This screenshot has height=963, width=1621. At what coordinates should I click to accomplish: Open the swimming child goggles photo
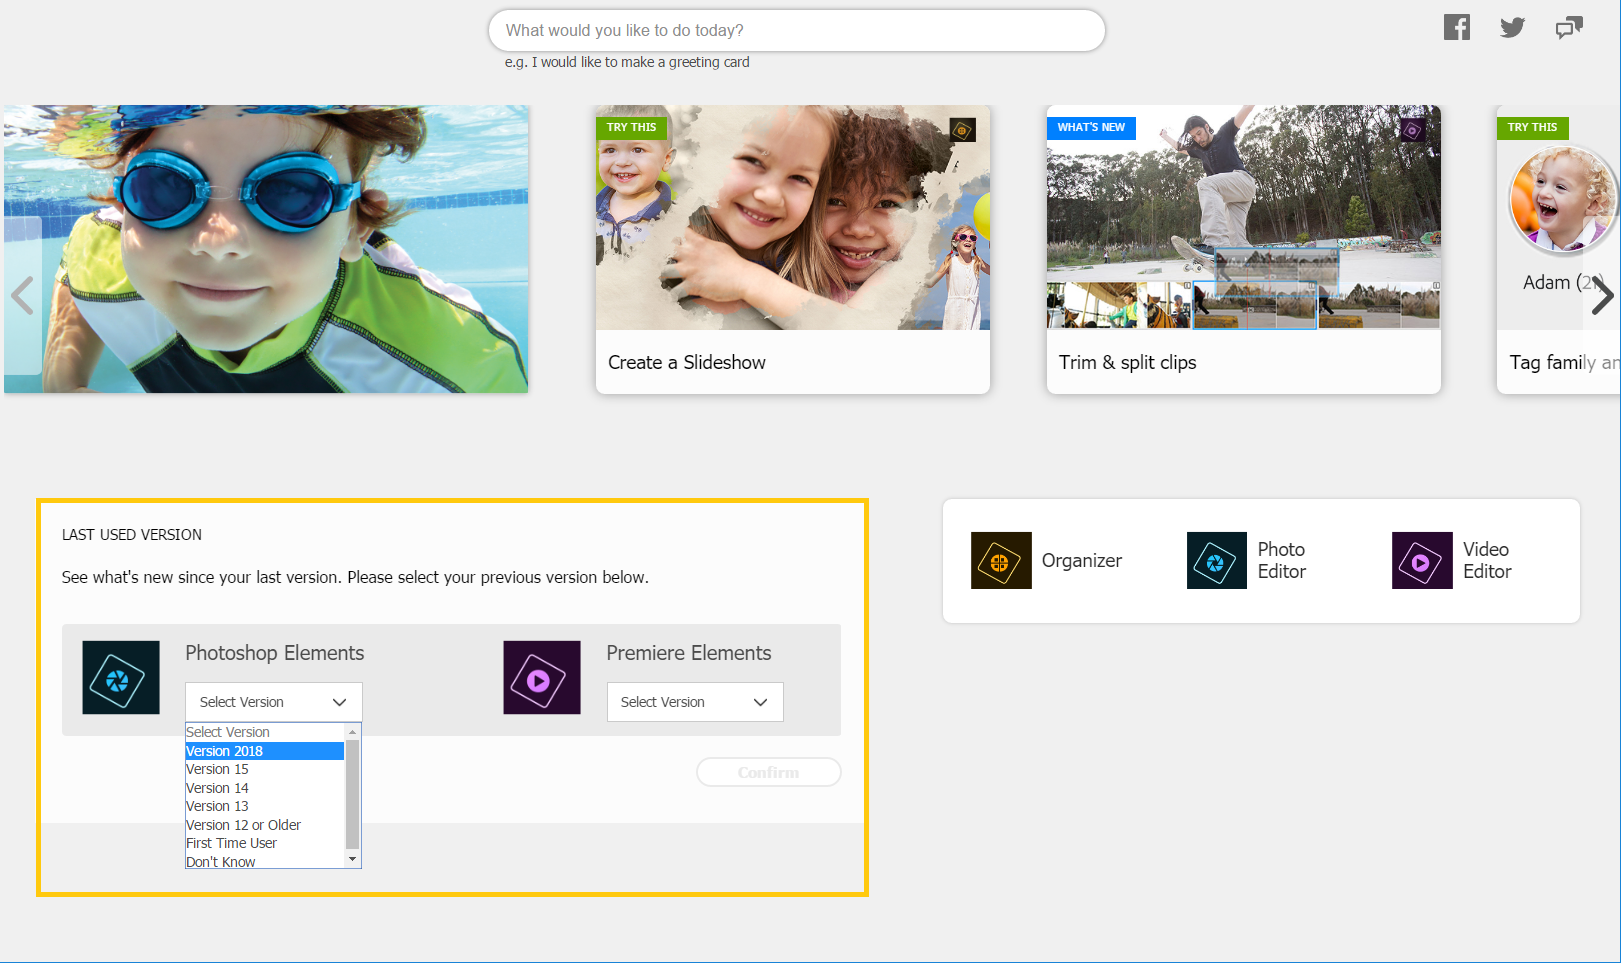click(266, 249)
